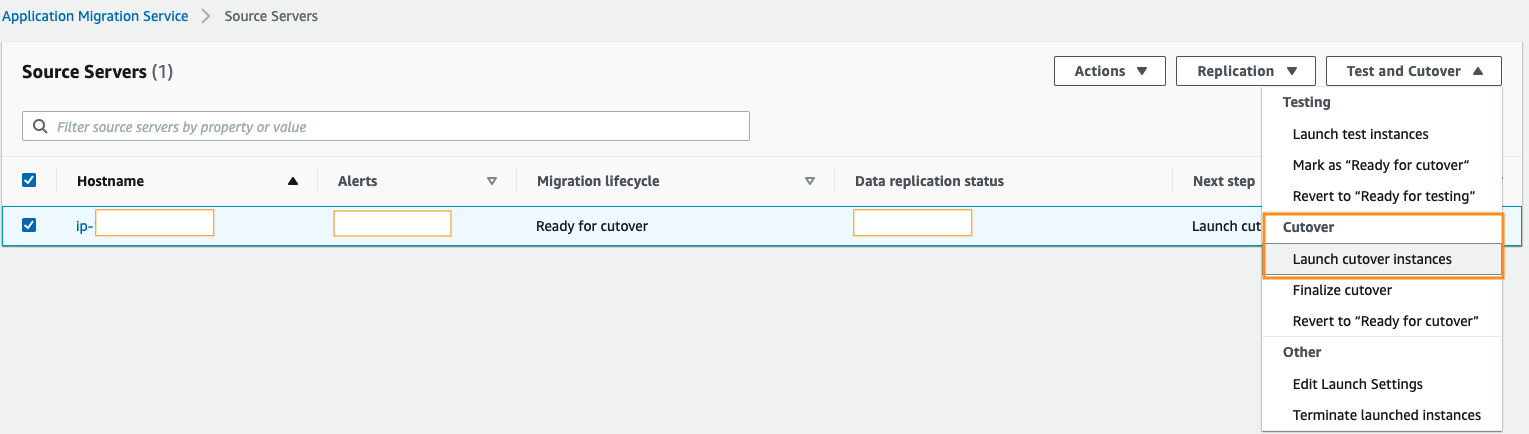
Task: Toggle the select-all servers checkbox
Action: click(29, 180)
